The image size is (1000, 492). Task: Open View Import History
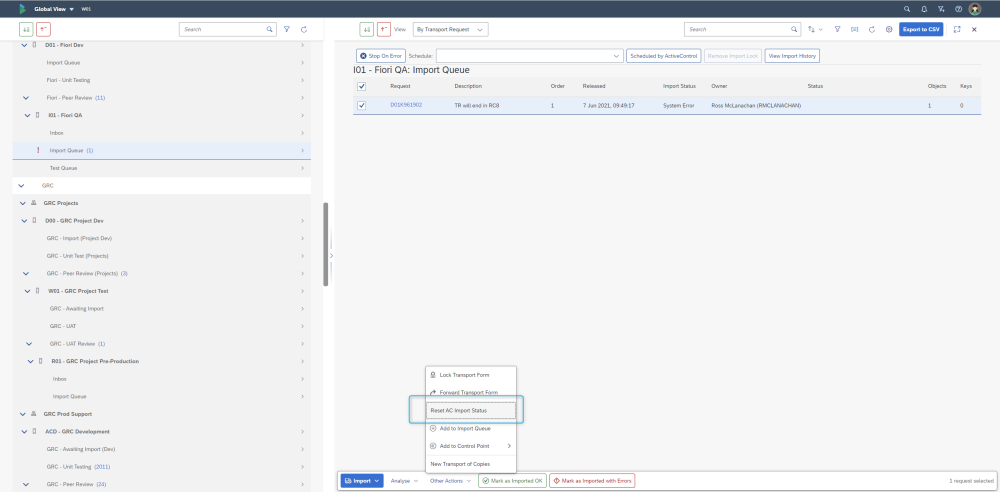792,56
